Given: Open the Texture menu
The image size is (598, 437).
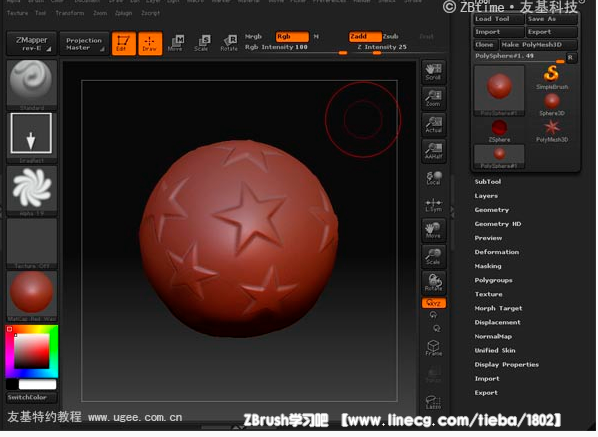Looking at the screenshot, I should tap(18, 13).
